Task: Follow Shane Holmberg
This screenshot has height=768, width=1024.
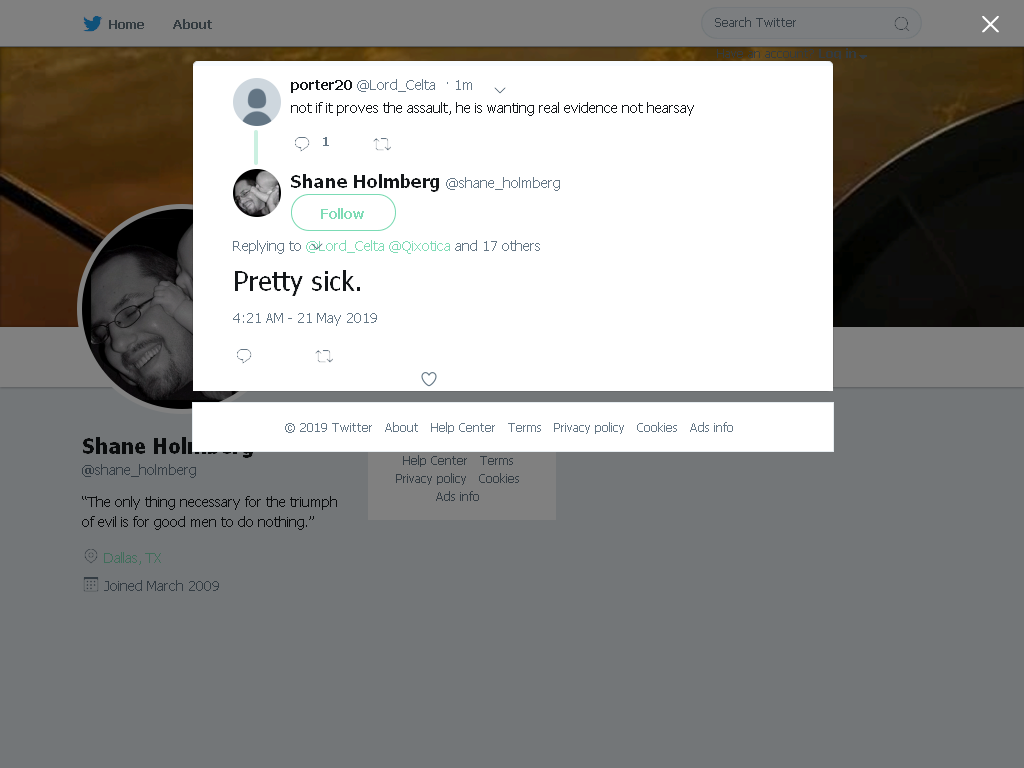Action: point(343,213)
